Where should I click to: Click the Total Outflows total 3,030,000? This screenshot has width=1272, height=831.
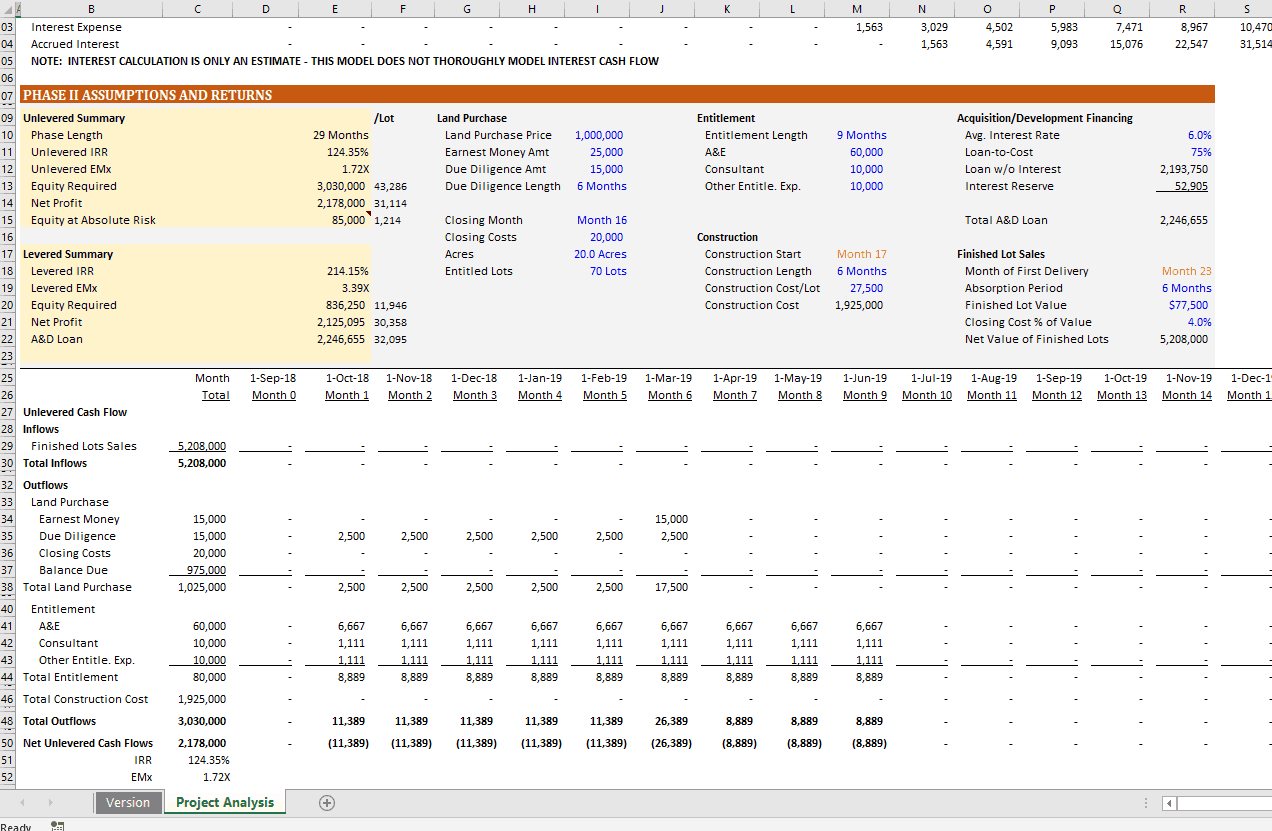[x=202, y=721]
